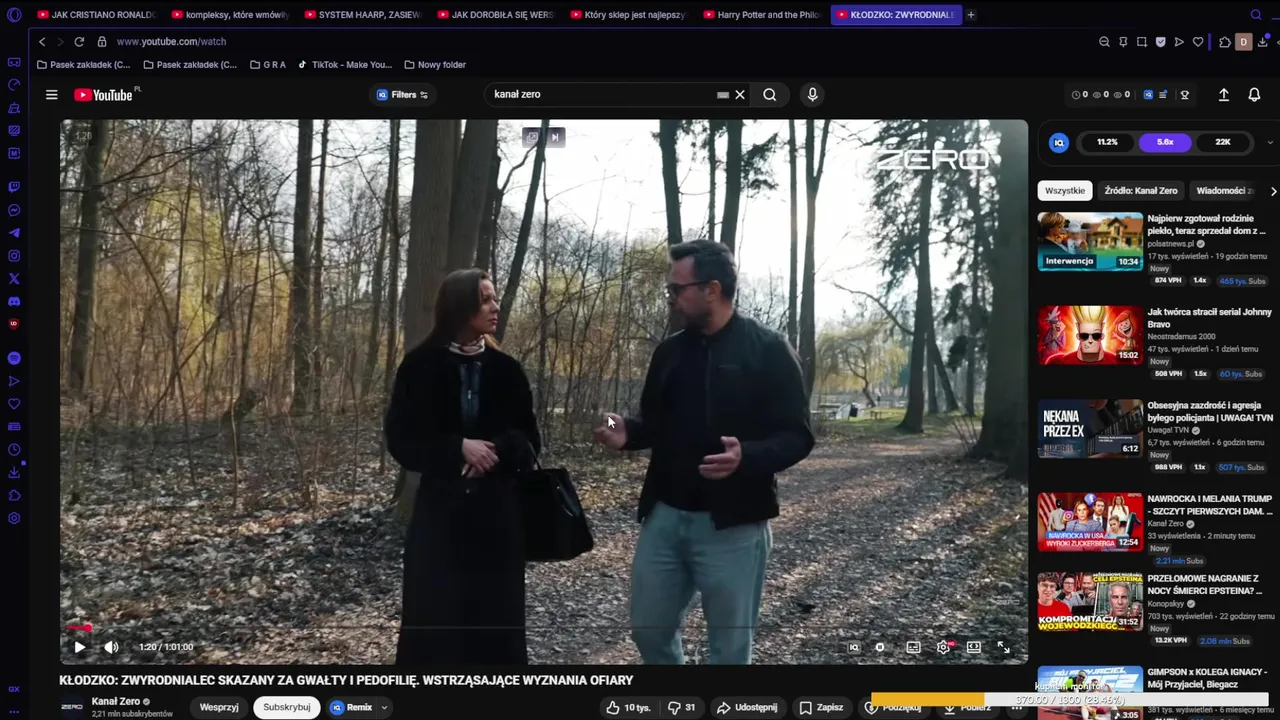The width and height of the screenshot is (1280, 720).
Task: Open a new browser tab with plus
Action: click(970, 15)
